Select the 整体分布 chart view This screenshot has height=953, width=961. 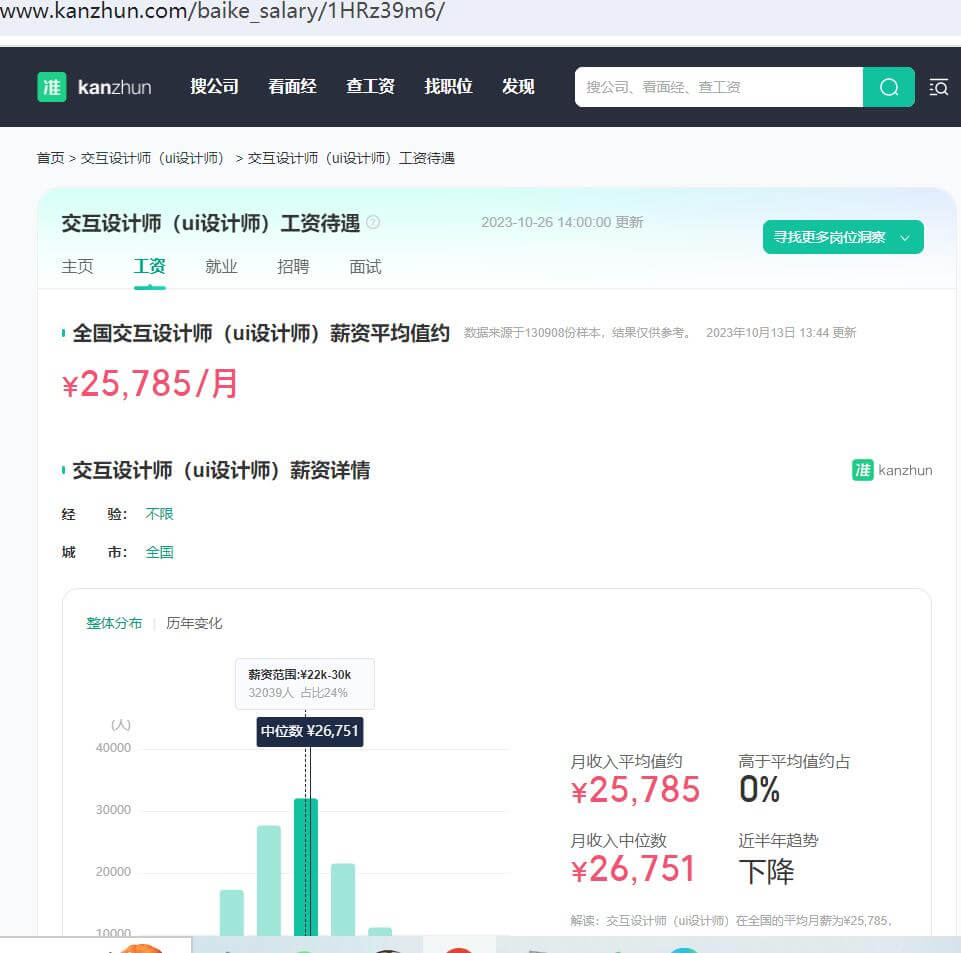114,623
